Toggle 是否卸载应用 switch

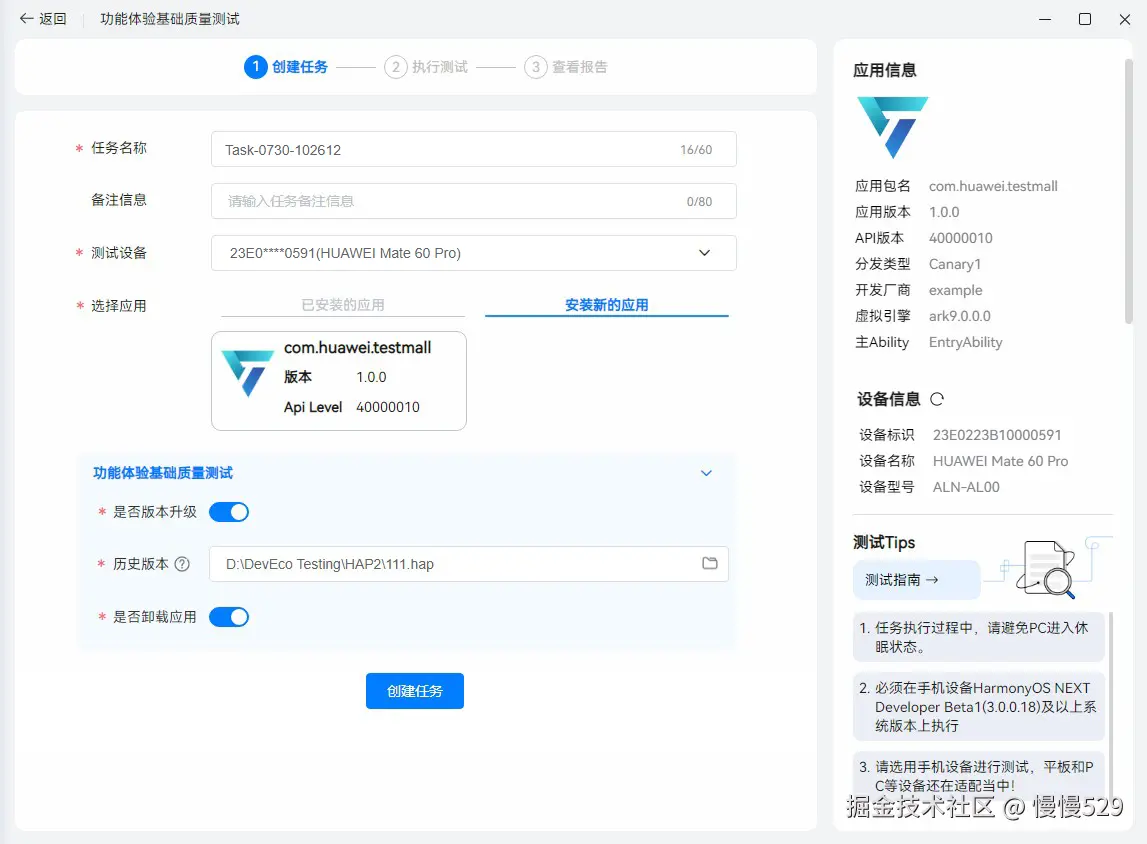229,617
